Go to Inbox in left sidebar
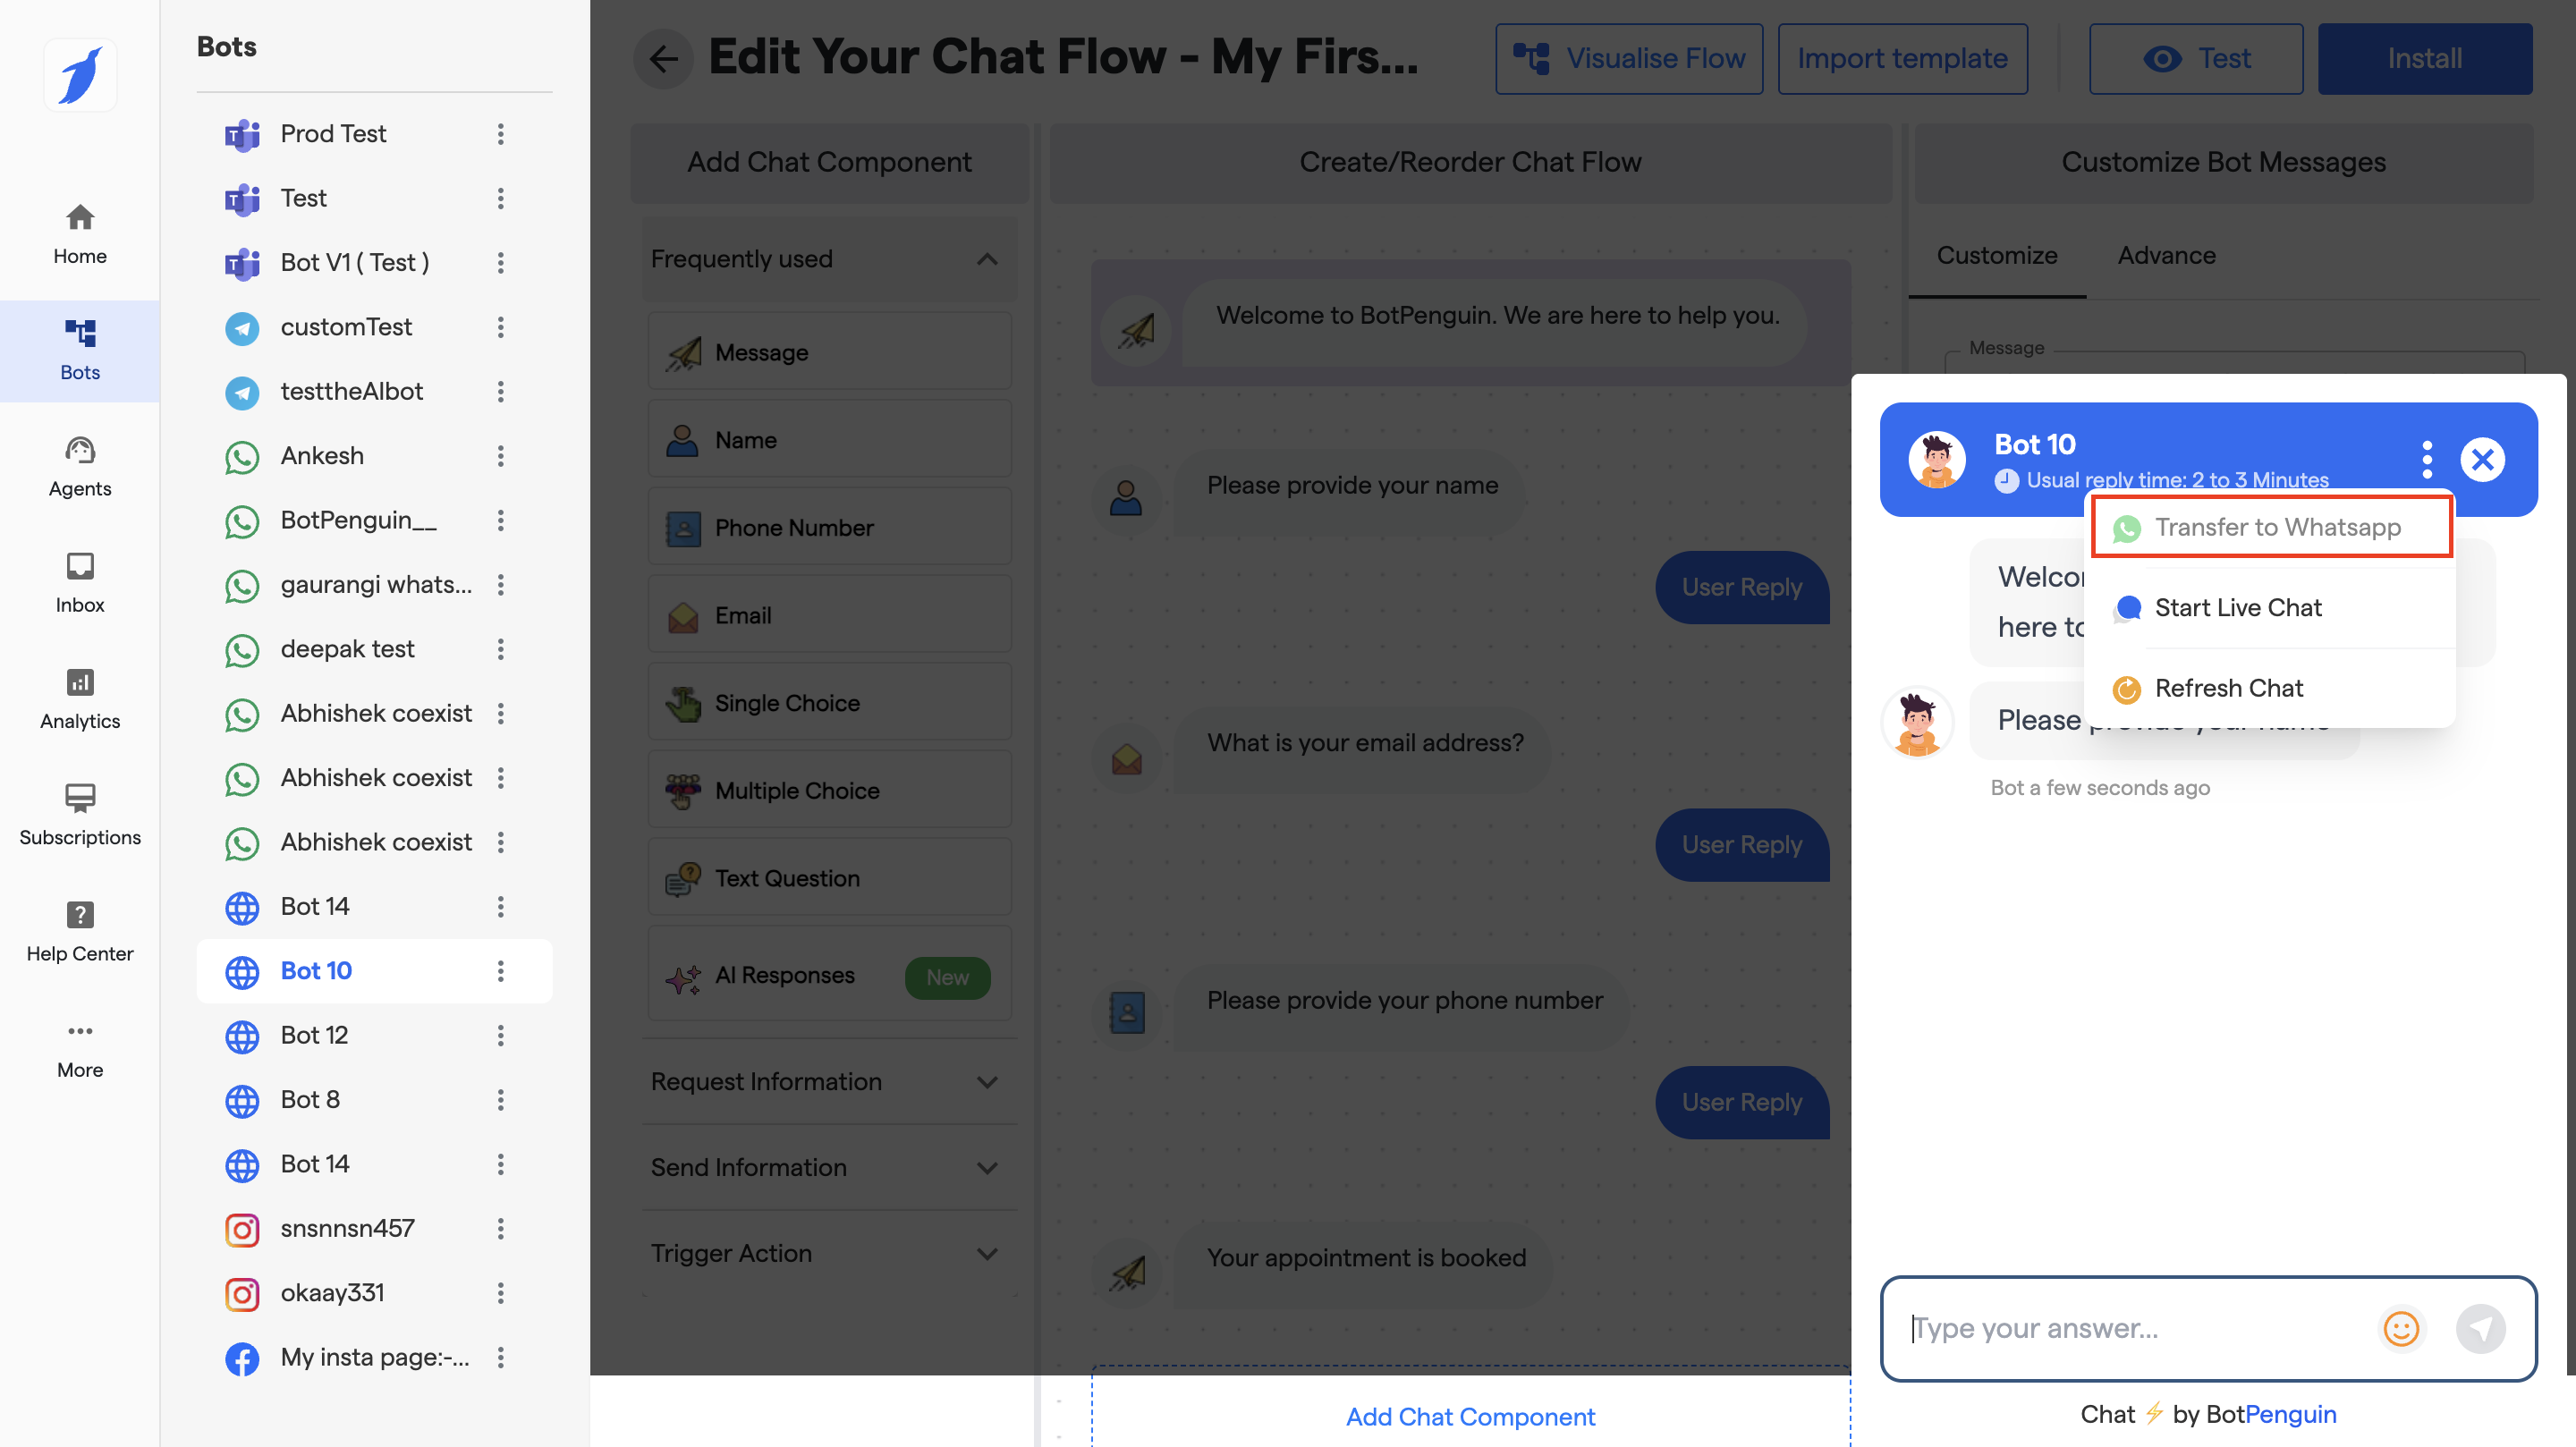The height and width of the screenshot is (1447, 2576). [80, 582]
